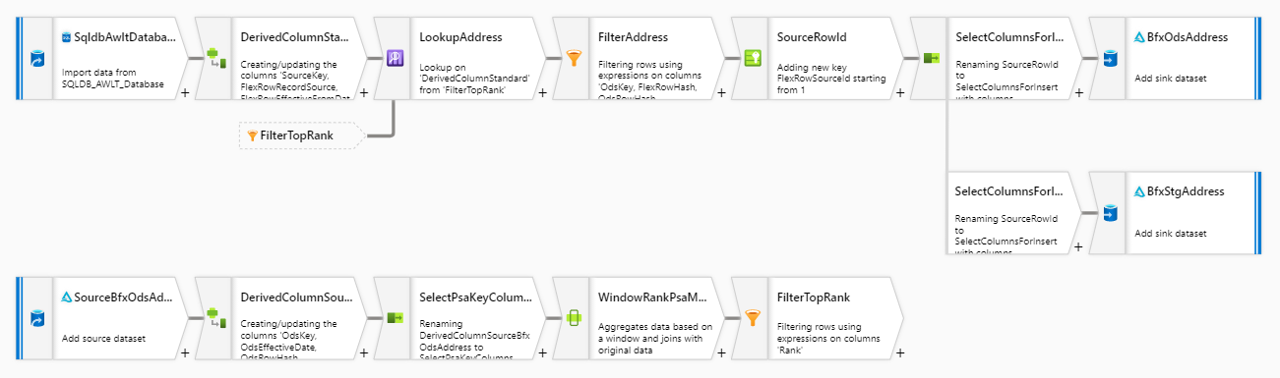The height and width of the screenshot is (378, 1280).
Task: Click the select icon before BfxOdsAddress branch
Action: (x=931, y=59)
